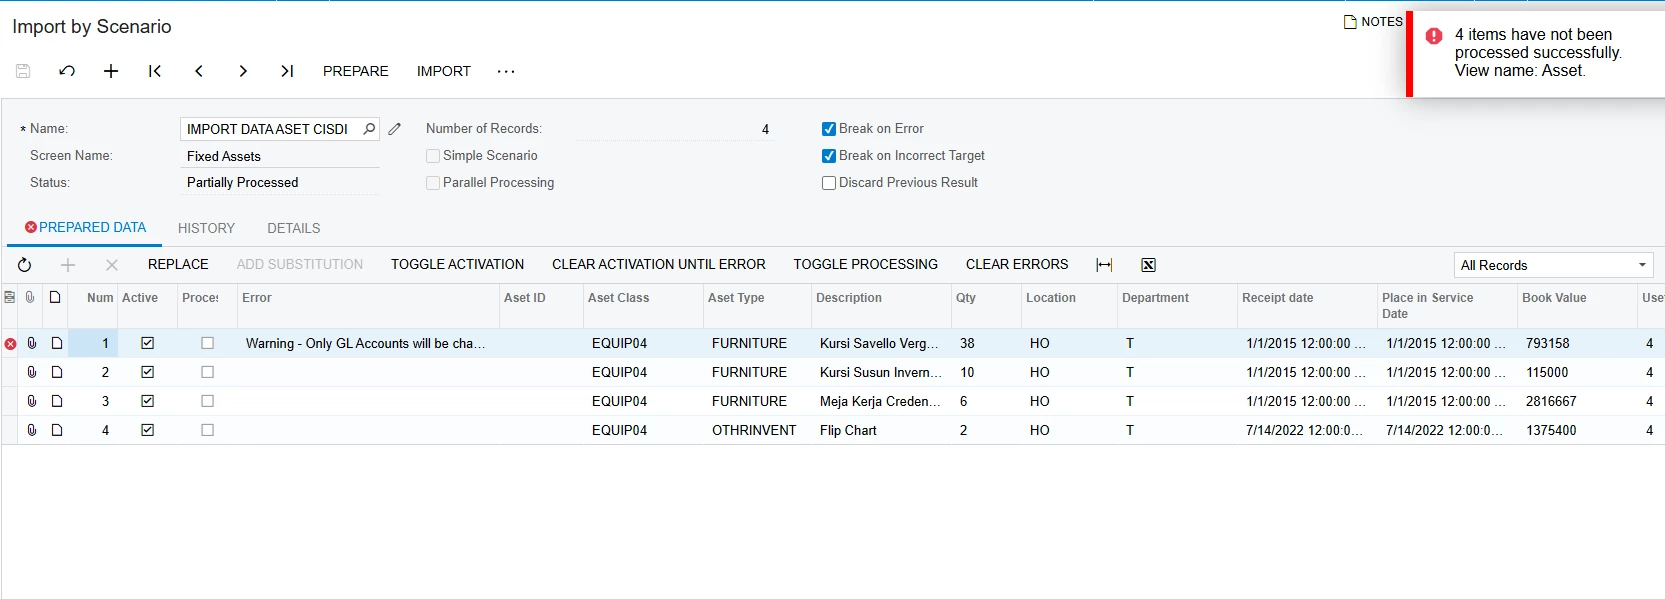1665x599 pixels.
Task: Click the PREPARE button
Action: [x=356, y=71]
